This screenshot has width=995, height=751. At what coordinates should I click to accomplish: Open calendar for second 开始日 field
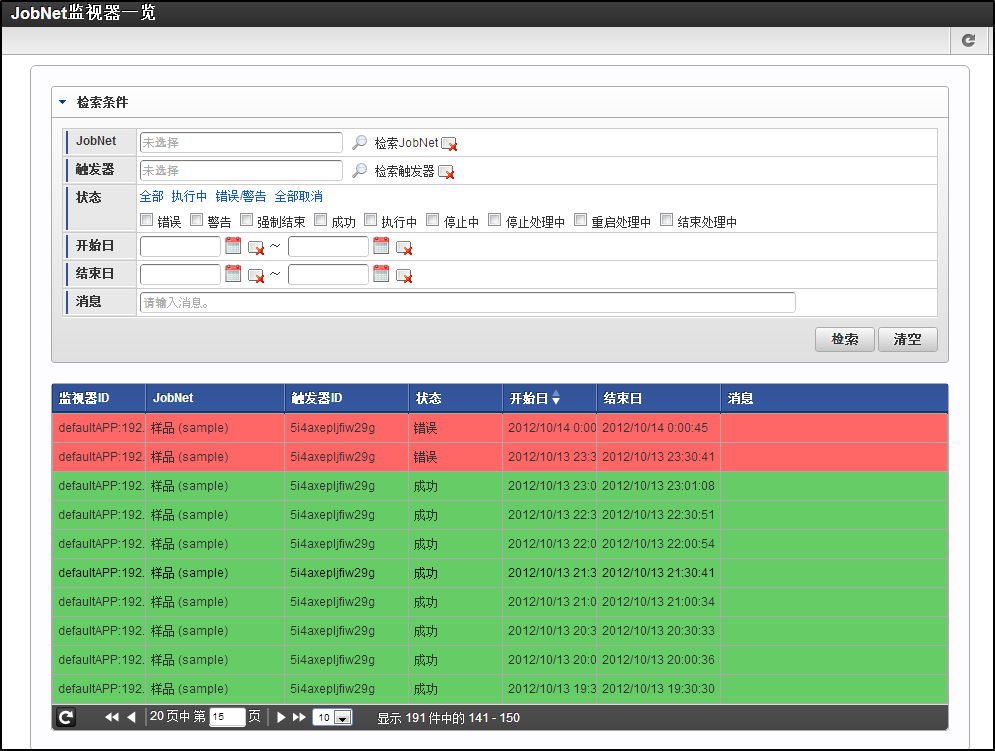tap(381, 246)
